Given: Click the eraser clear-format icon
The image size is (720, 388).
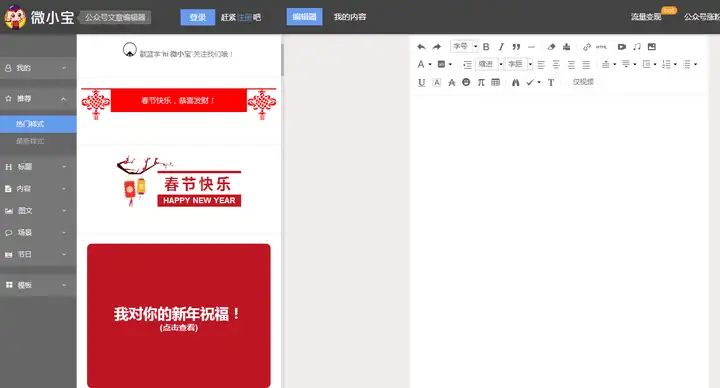Looking at the screenshot, I should [551, 47].
